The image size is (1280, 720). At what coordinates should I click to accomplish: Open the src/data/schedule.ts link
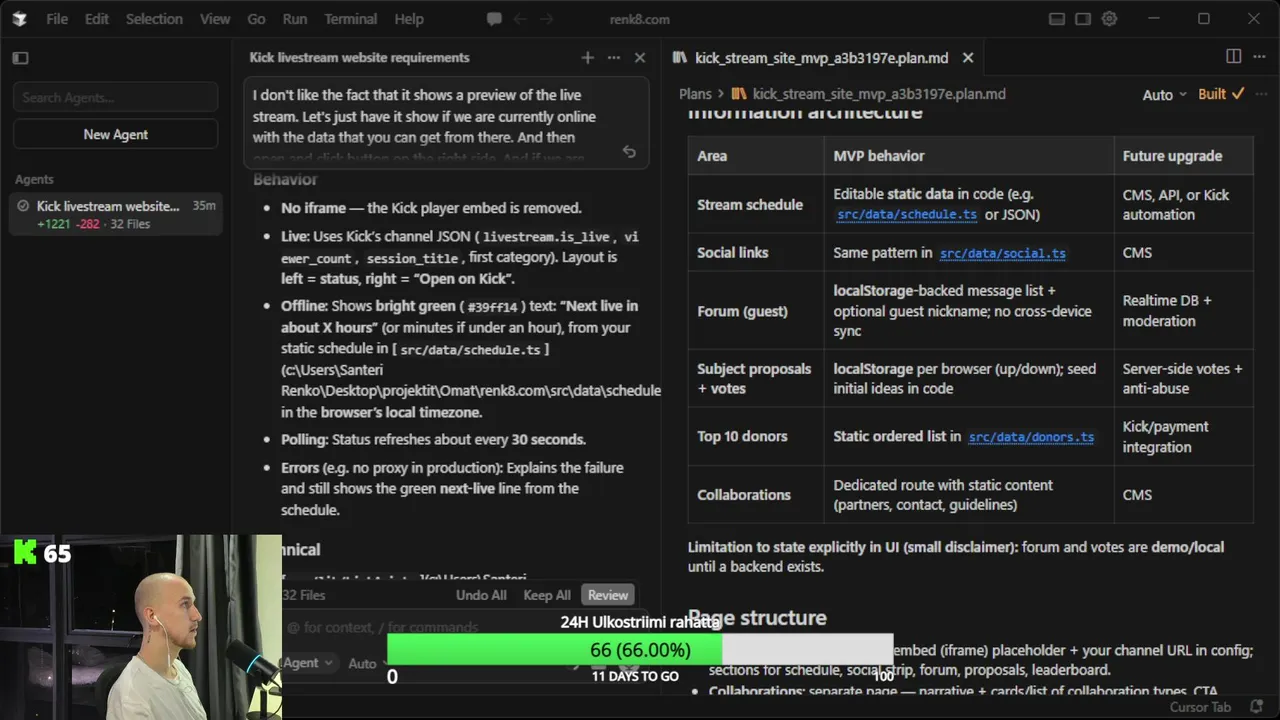click(x=906, y=215)
